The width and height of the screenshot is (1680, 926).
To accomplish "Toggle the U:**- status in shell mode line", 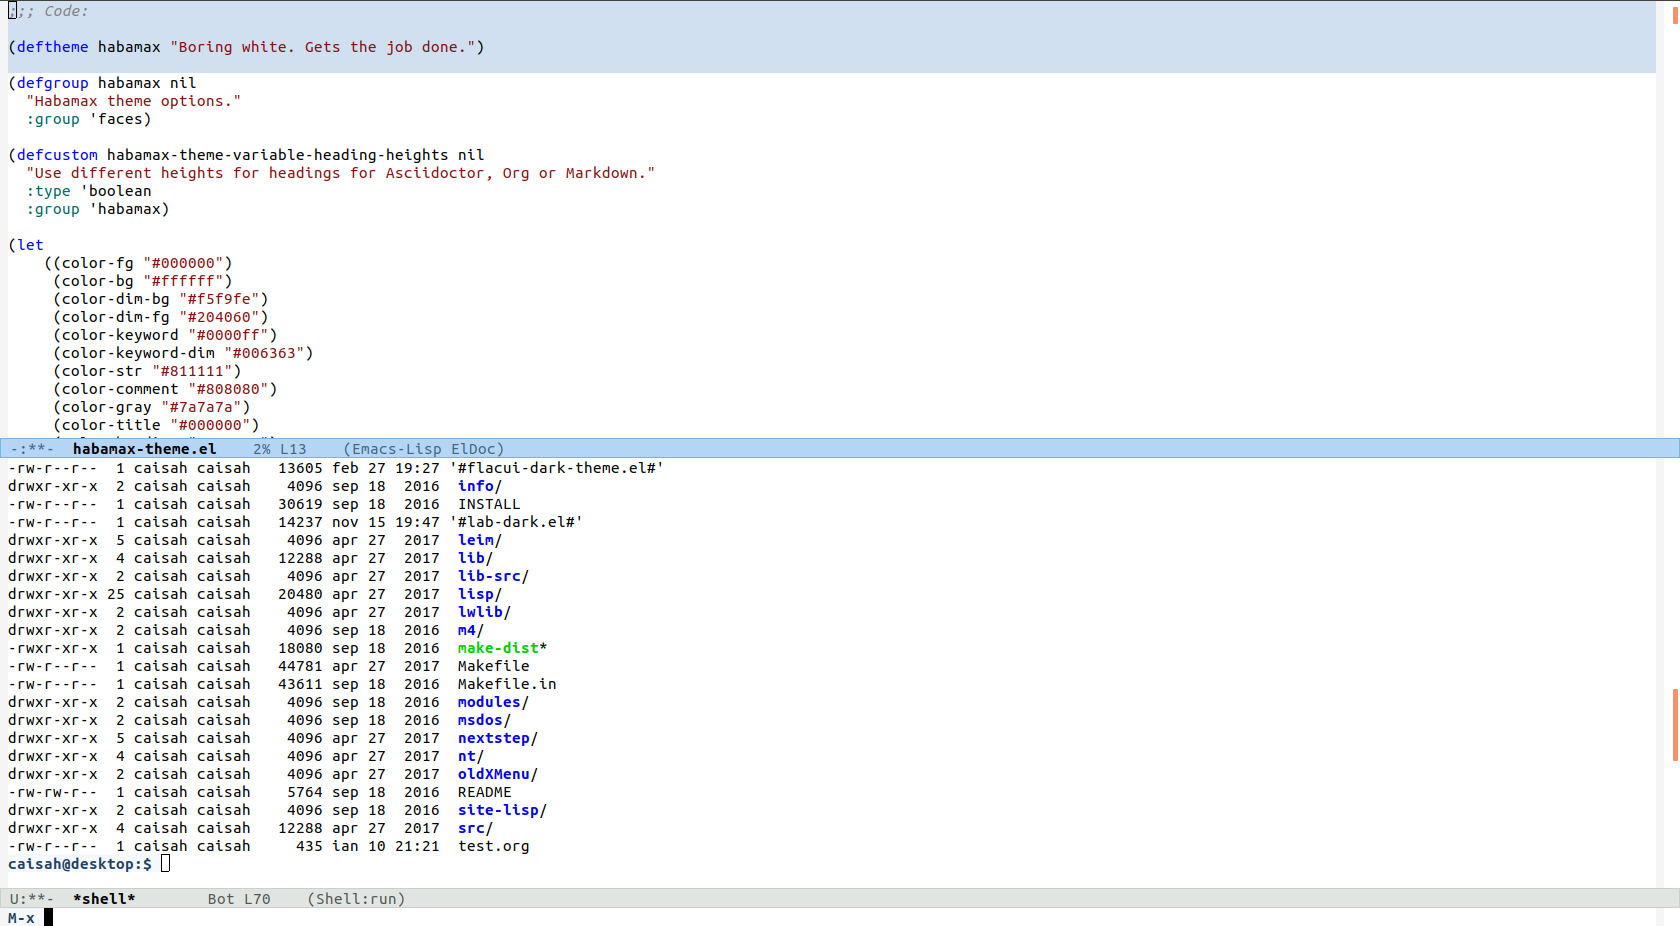I will coord(32,899).
